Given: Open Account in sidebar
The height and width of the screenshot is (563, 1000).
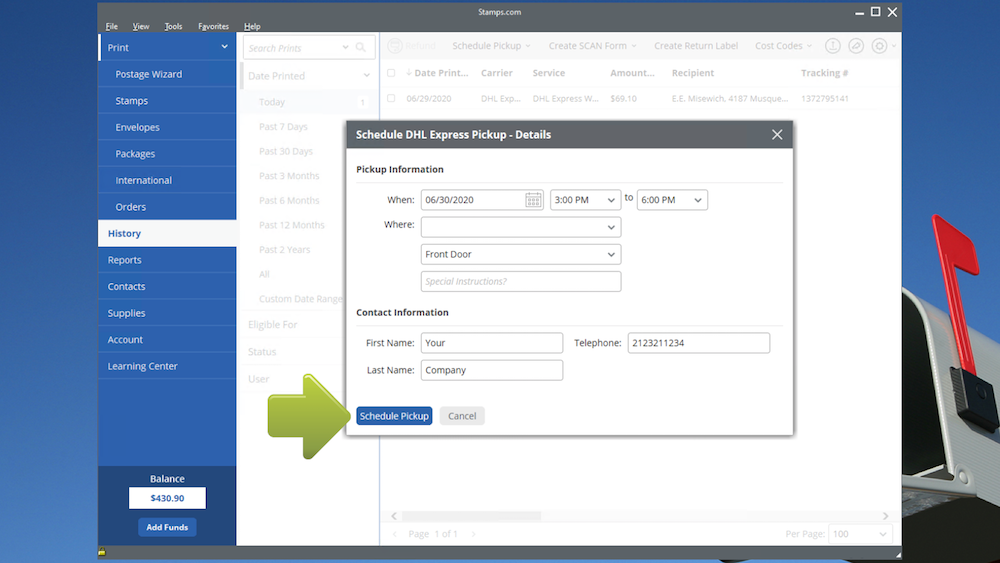Looking at the screenshot, I should click(x=167, y=340).
